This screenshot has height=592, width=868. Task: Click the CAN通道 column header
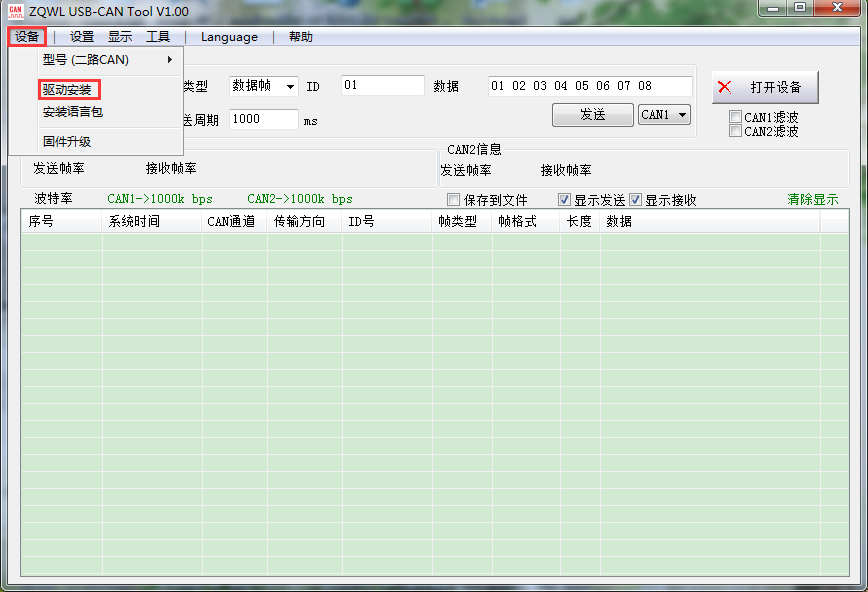(234, 222)
